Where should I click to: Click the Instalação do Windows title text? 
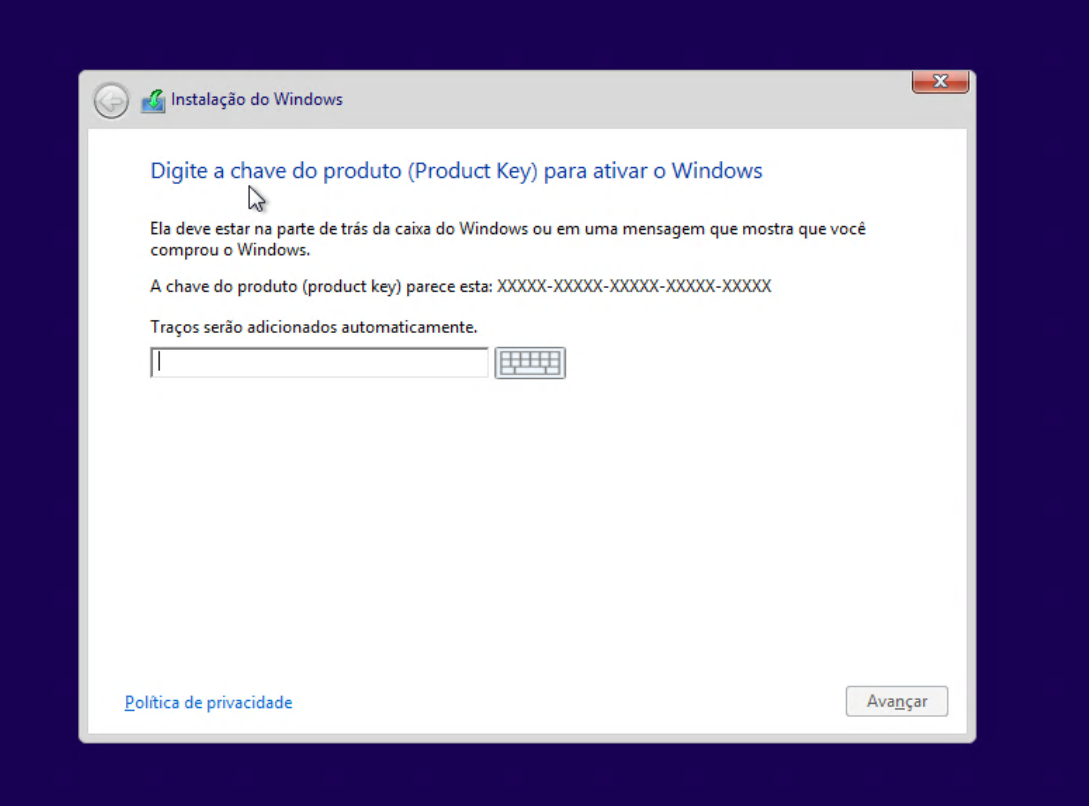click(x=257, y=99)
